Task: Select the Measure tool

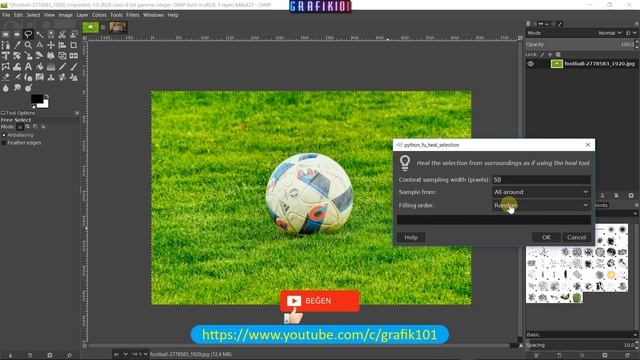Action: [x=40, y=45]
